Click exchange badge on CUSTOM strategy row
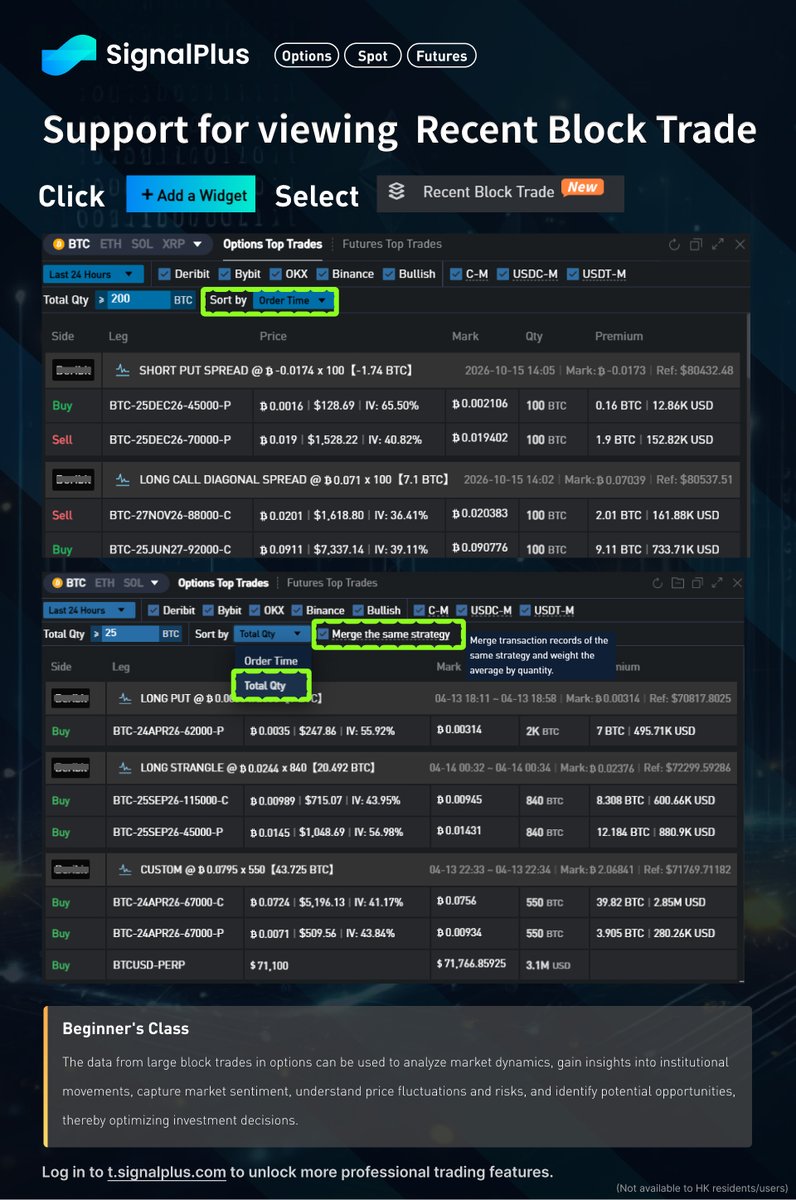 point(70,869)
